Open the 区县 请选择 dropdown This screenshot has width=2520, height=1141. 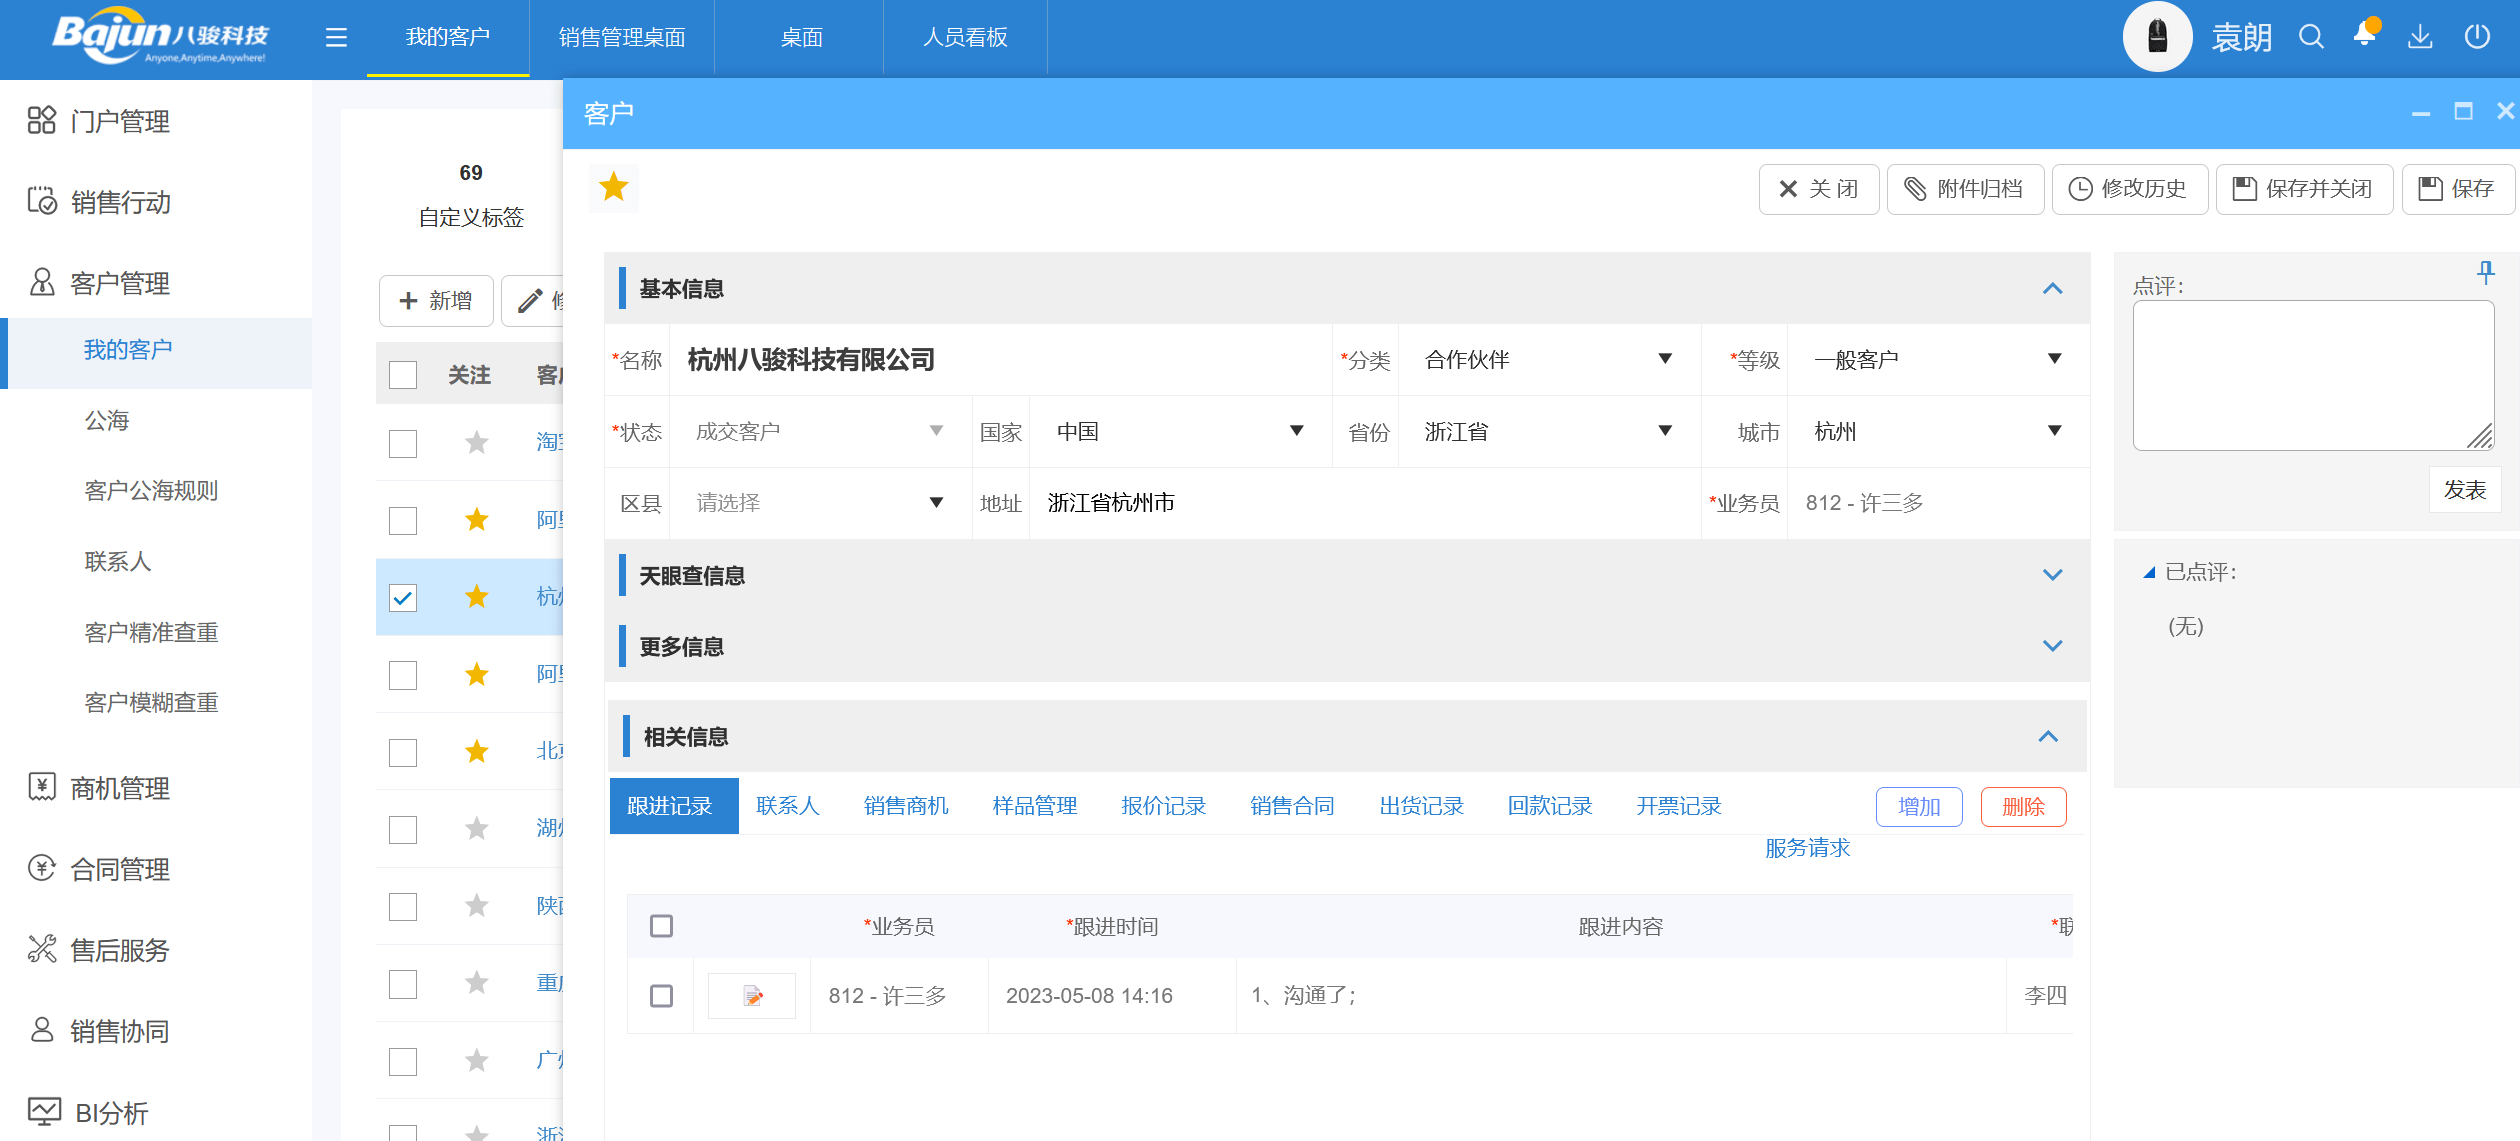(x=819, y=503)
